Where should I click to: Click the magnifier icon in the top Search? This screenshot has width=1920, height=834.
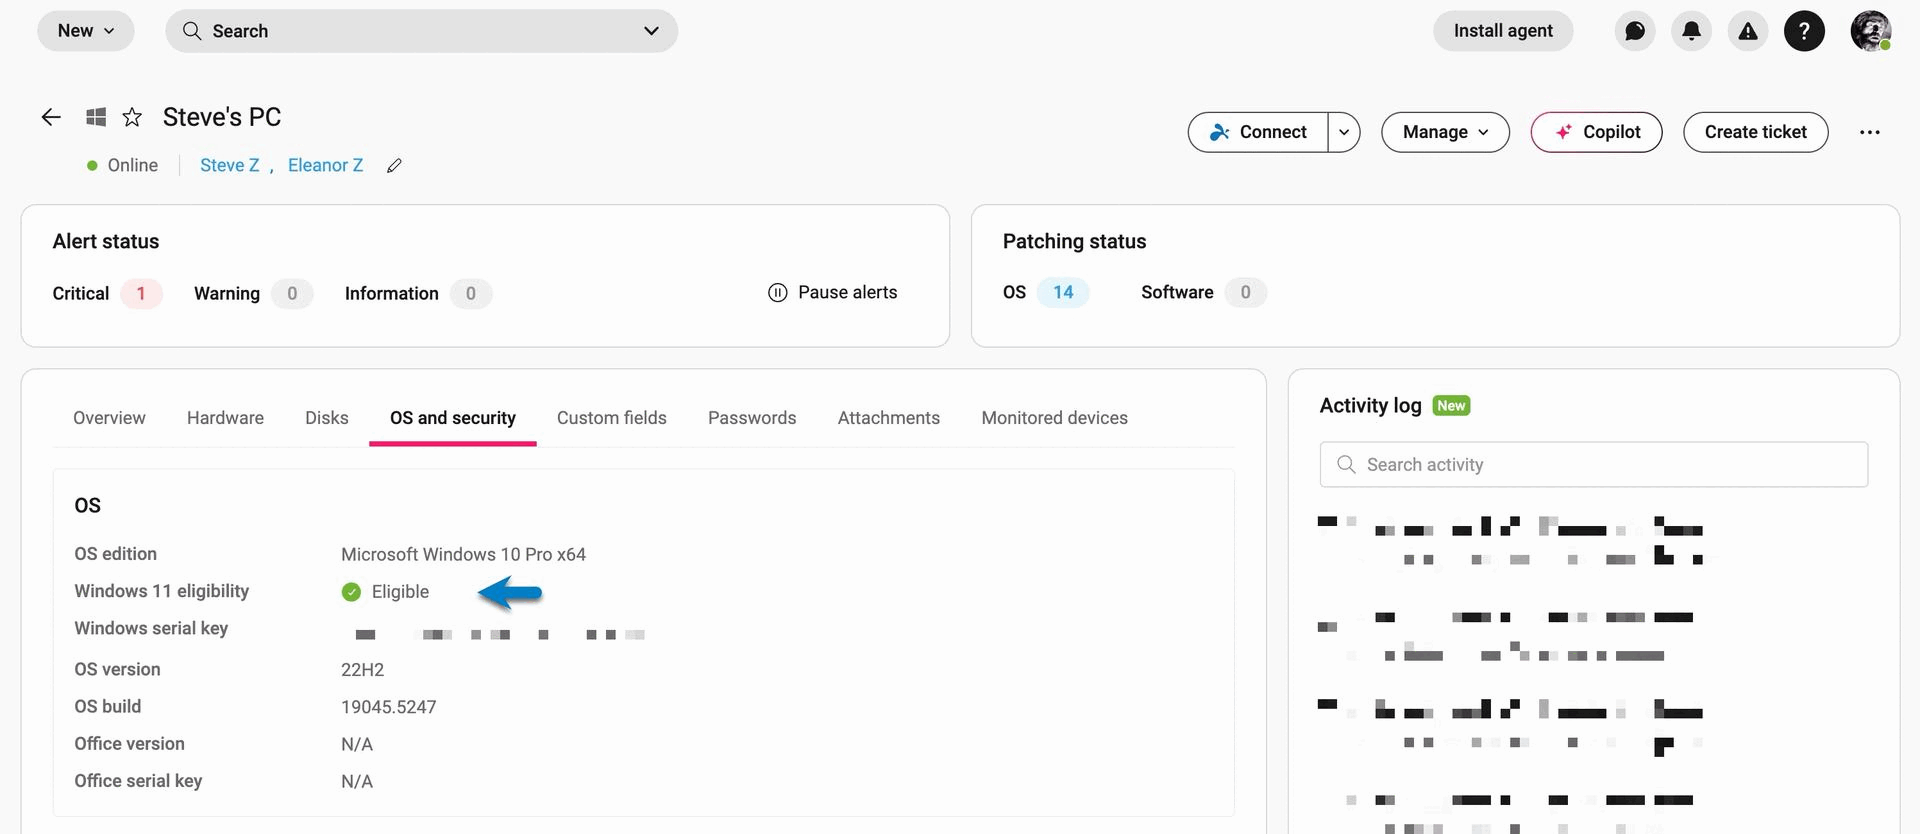point(192,31)
